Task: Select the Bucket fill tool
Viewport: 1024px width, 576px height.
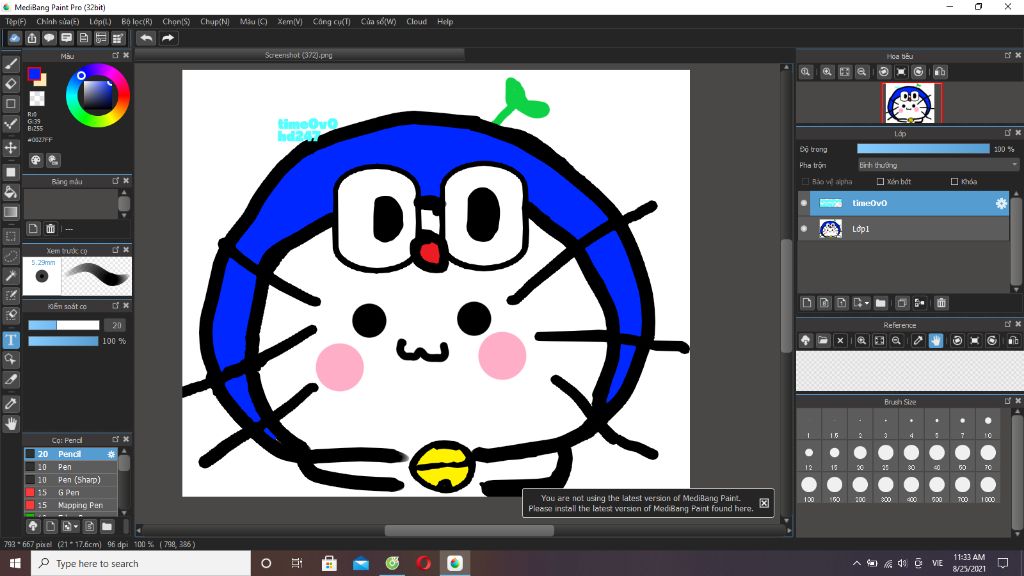Action: coord(10,192)
